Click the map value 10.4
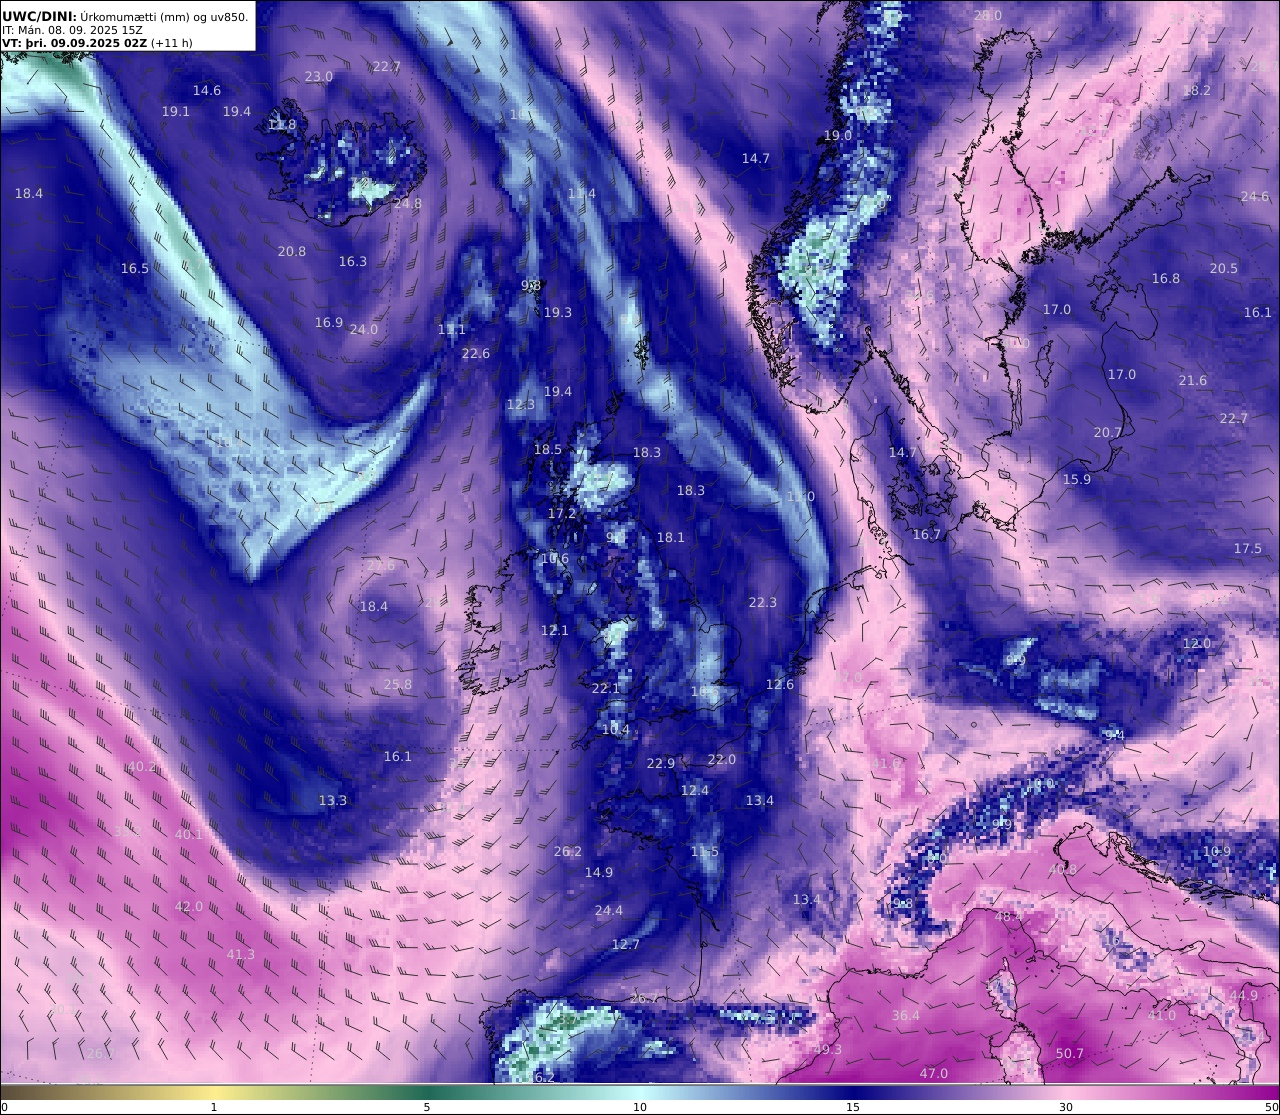Image resolution: width=1280 pixels, height=1115 pixels. pos(616,730)
